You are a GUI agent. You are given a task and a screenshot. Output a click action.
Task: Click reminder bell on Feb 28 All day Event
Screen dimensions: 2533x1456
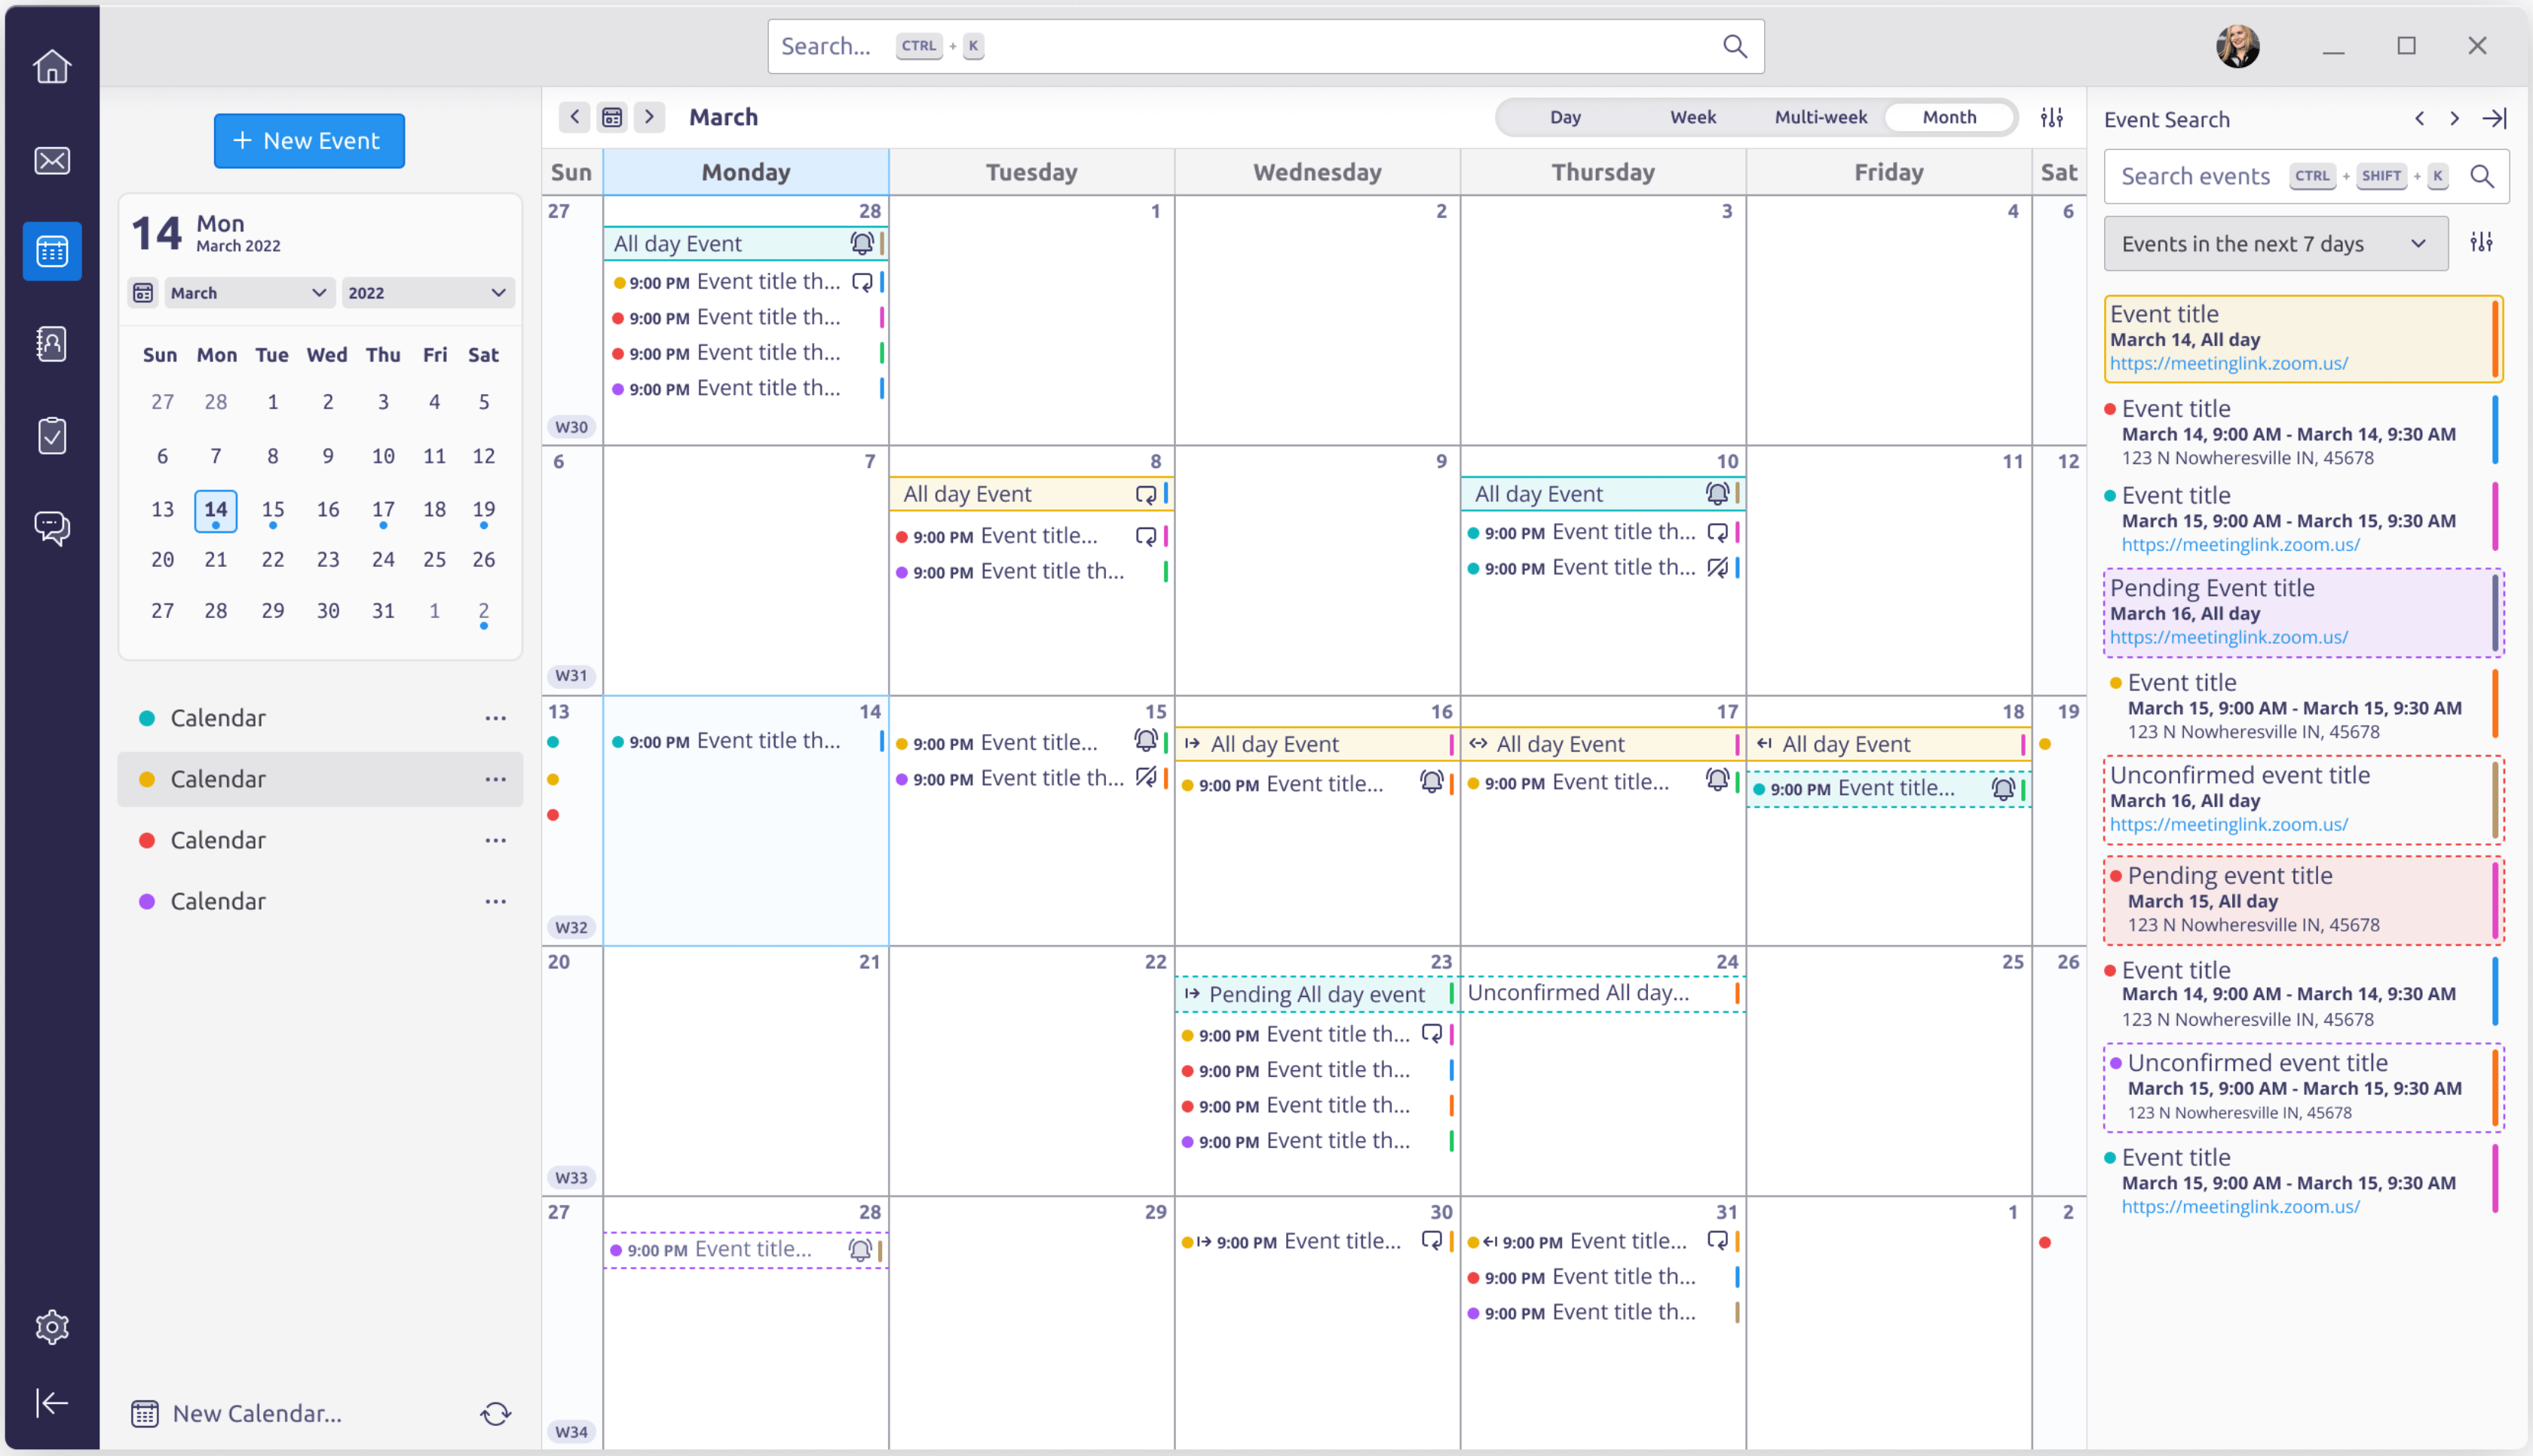pyautogui.click(x=862, y=243)
